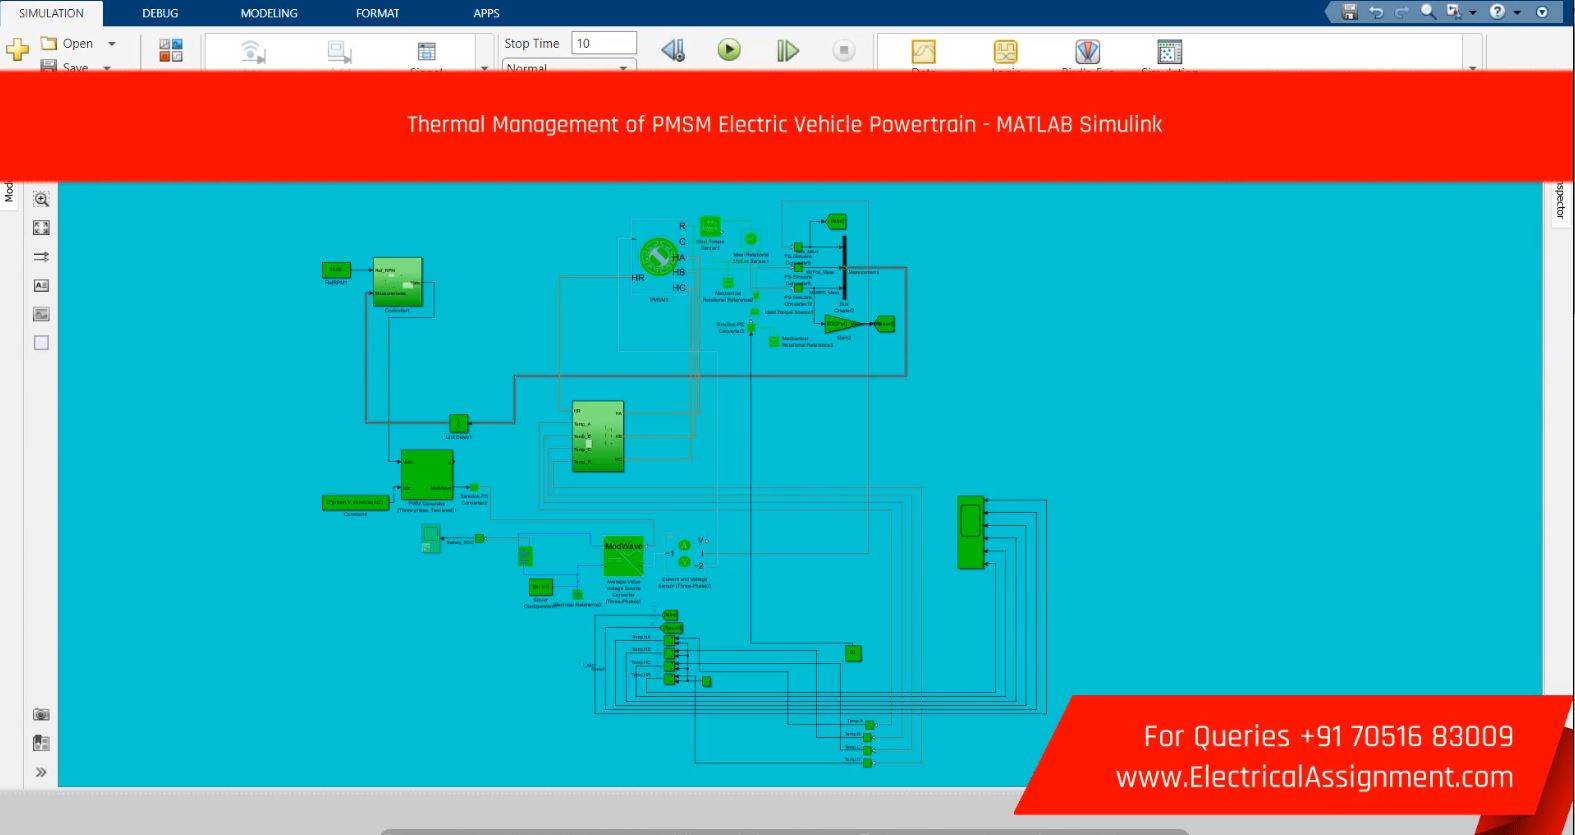
Task: Run the simulation with the green play button
Action: pyautogui.click(x=729, y=50)
